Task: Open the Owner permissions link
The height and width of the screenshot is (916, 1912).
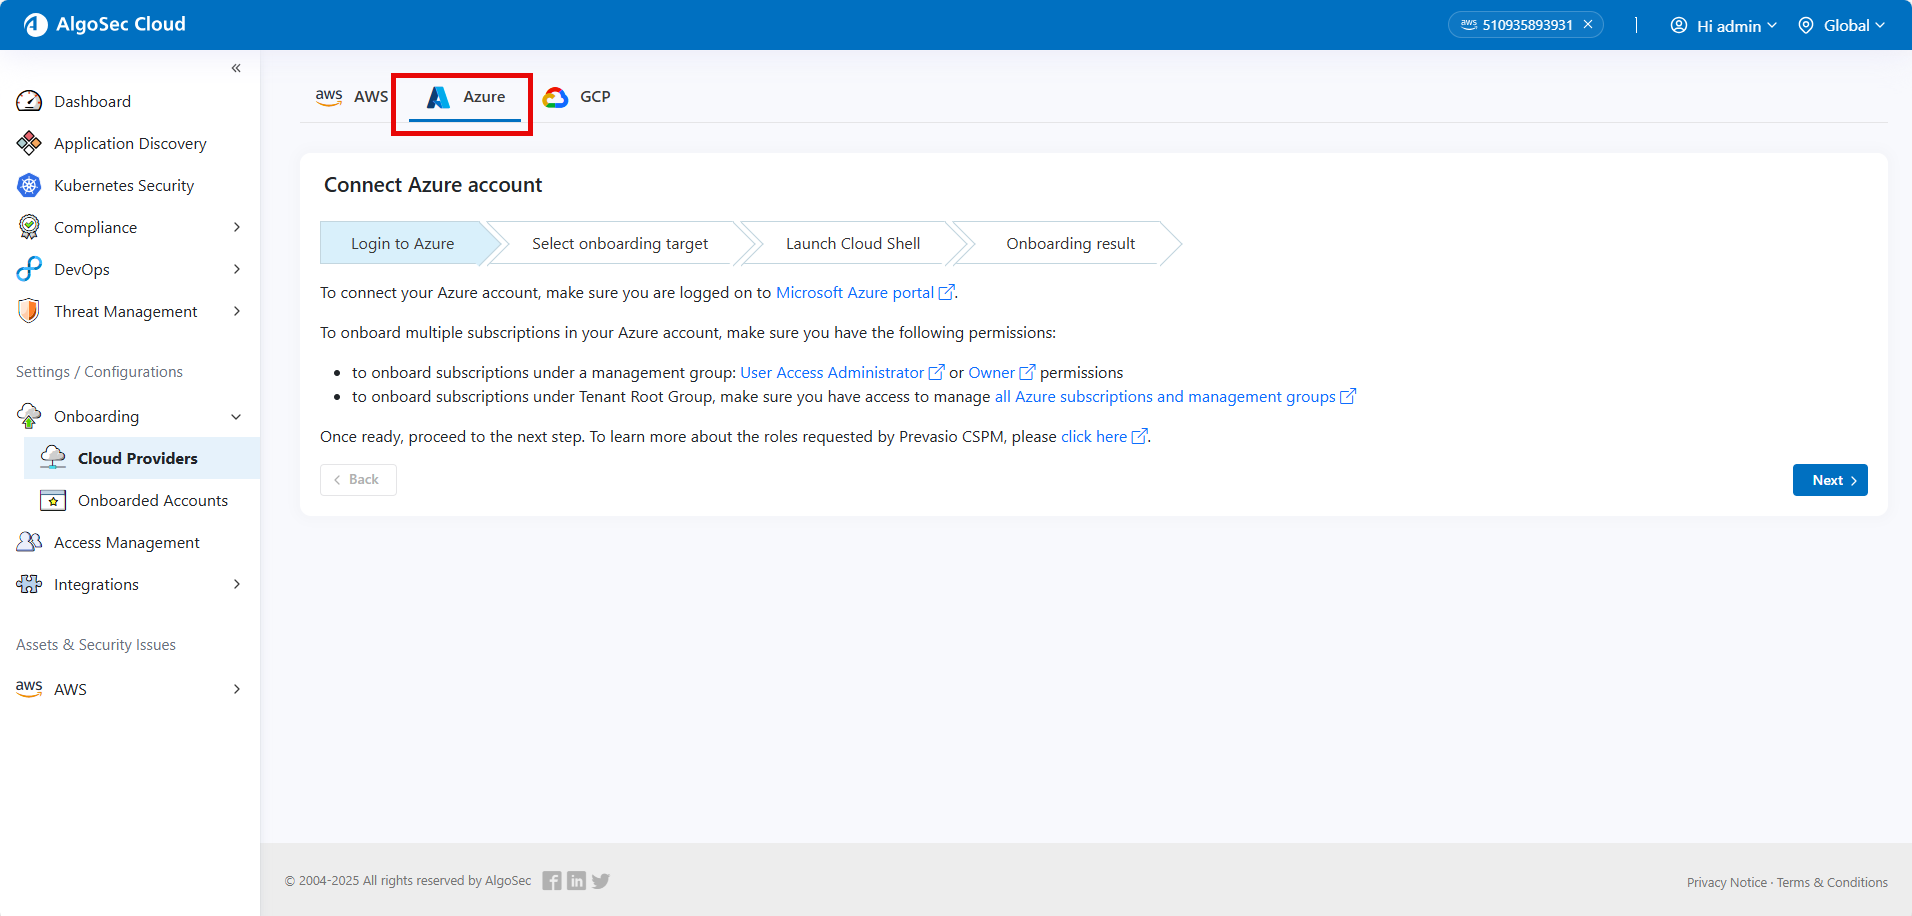Action: (x=991, y=372)
